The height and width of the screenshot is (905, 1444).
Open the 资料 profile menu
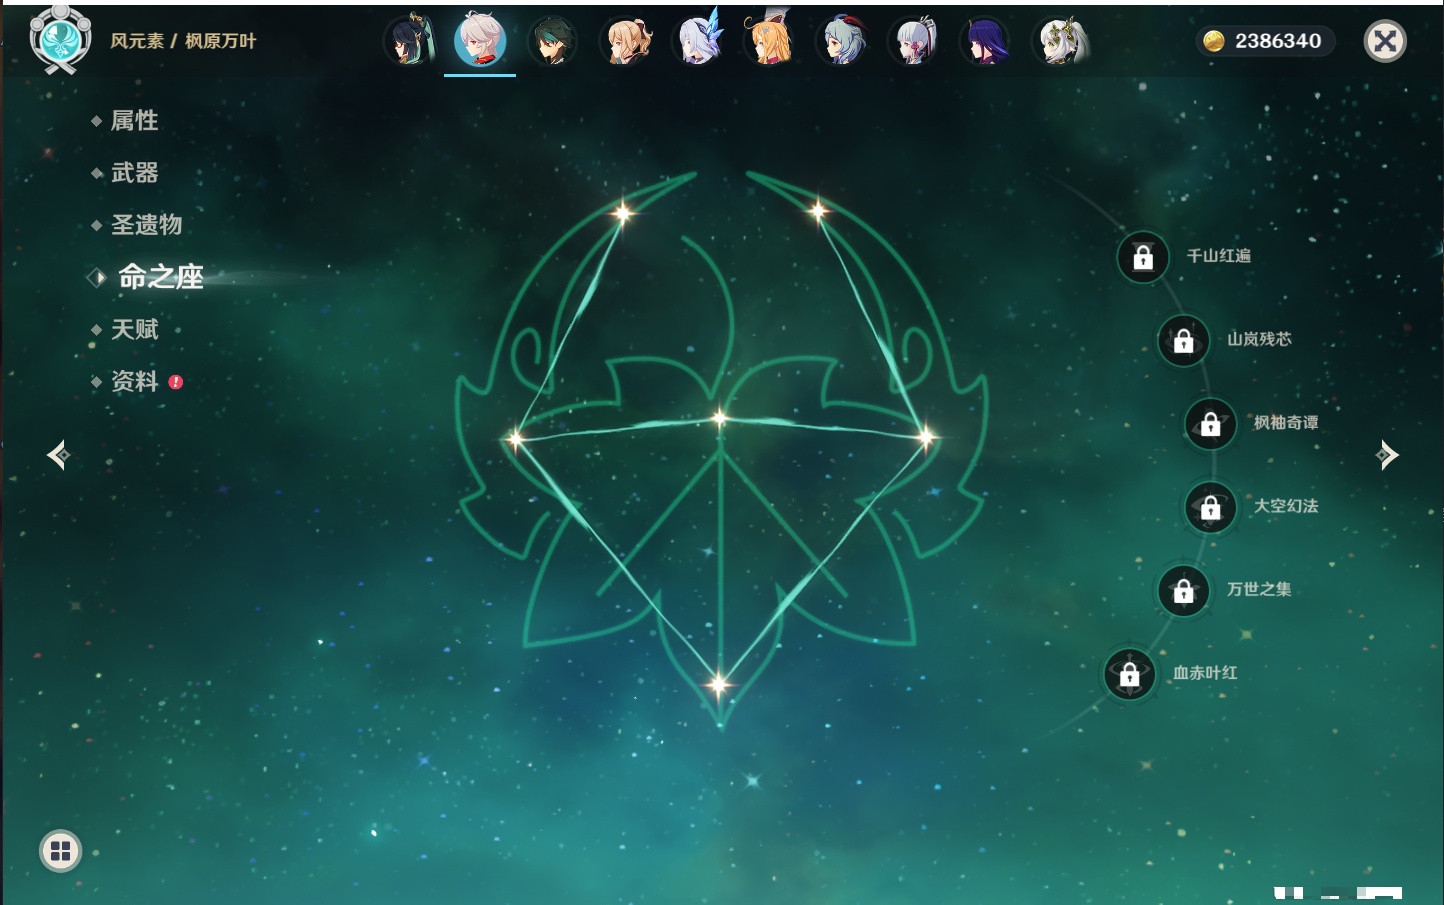[134, 381]
